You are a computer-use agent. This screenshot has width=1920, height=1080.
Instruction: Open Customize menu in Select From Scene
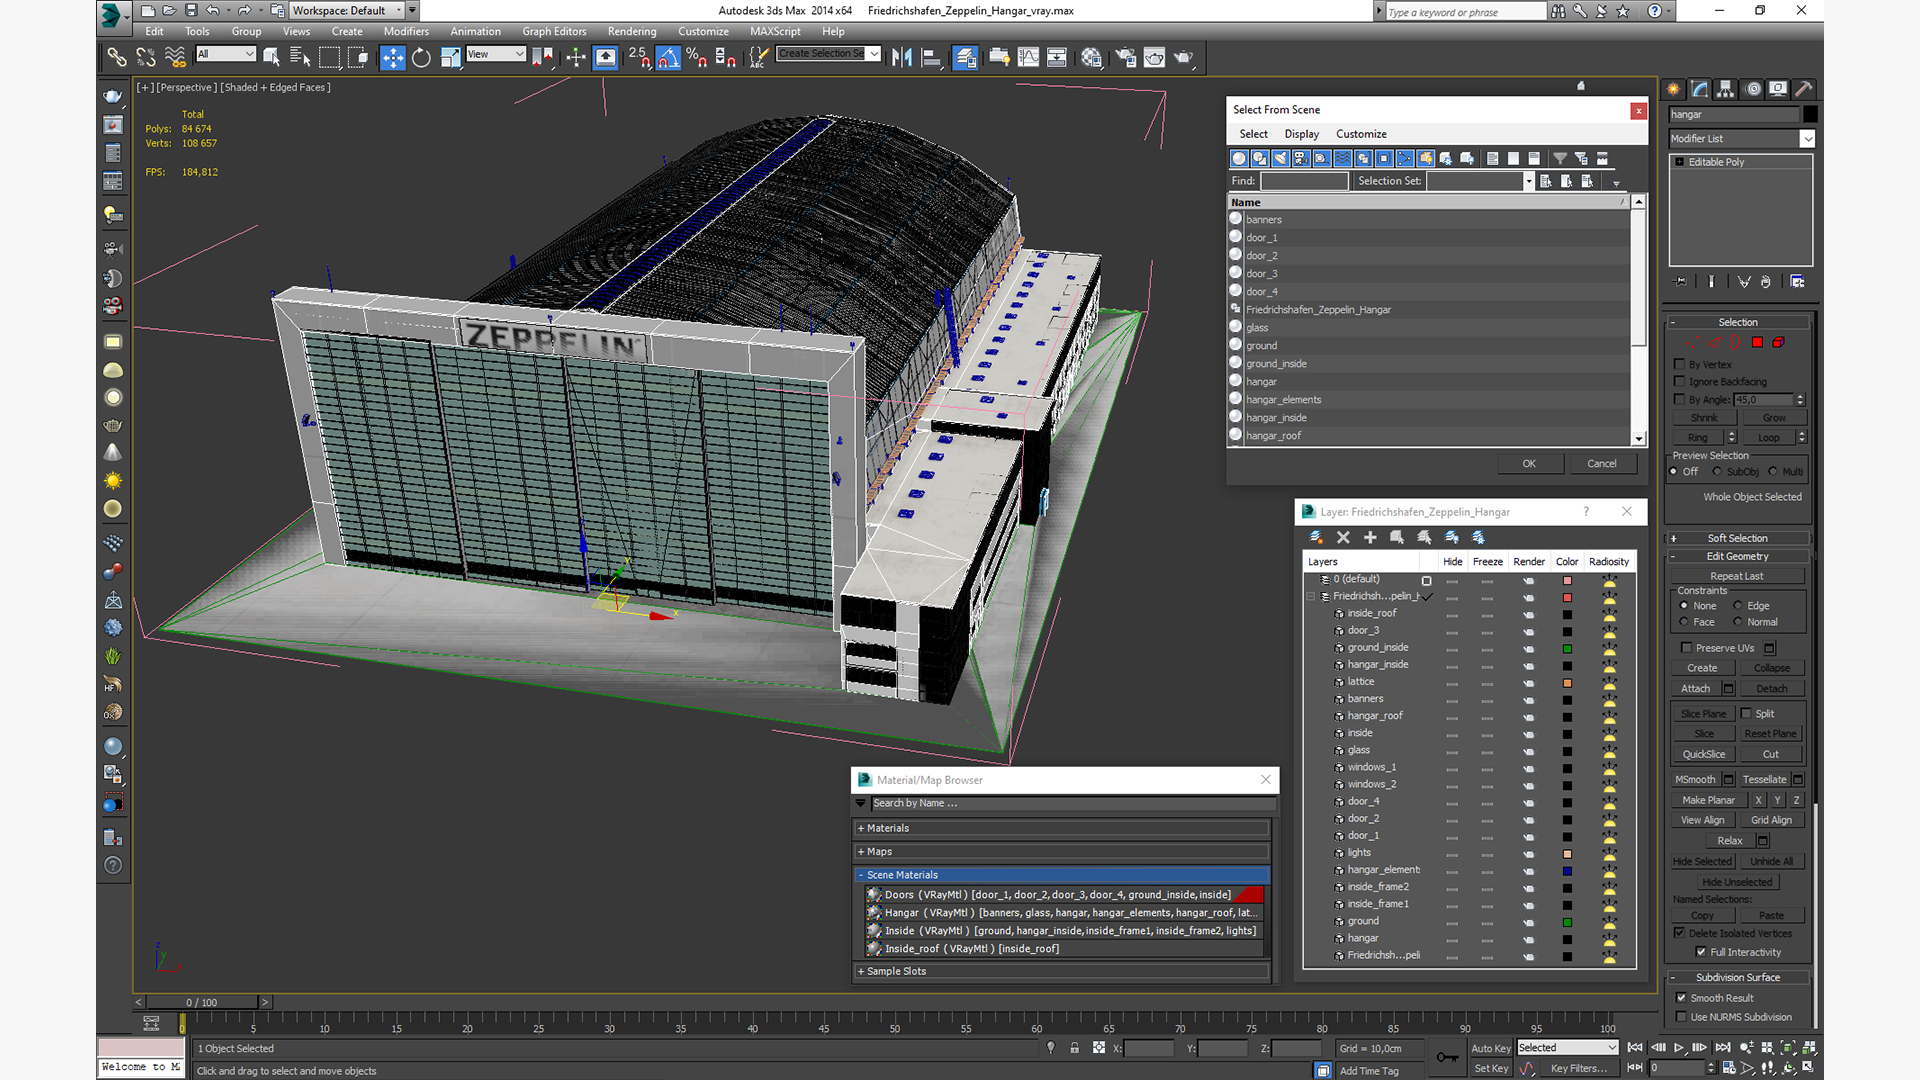click(1361, 134)
